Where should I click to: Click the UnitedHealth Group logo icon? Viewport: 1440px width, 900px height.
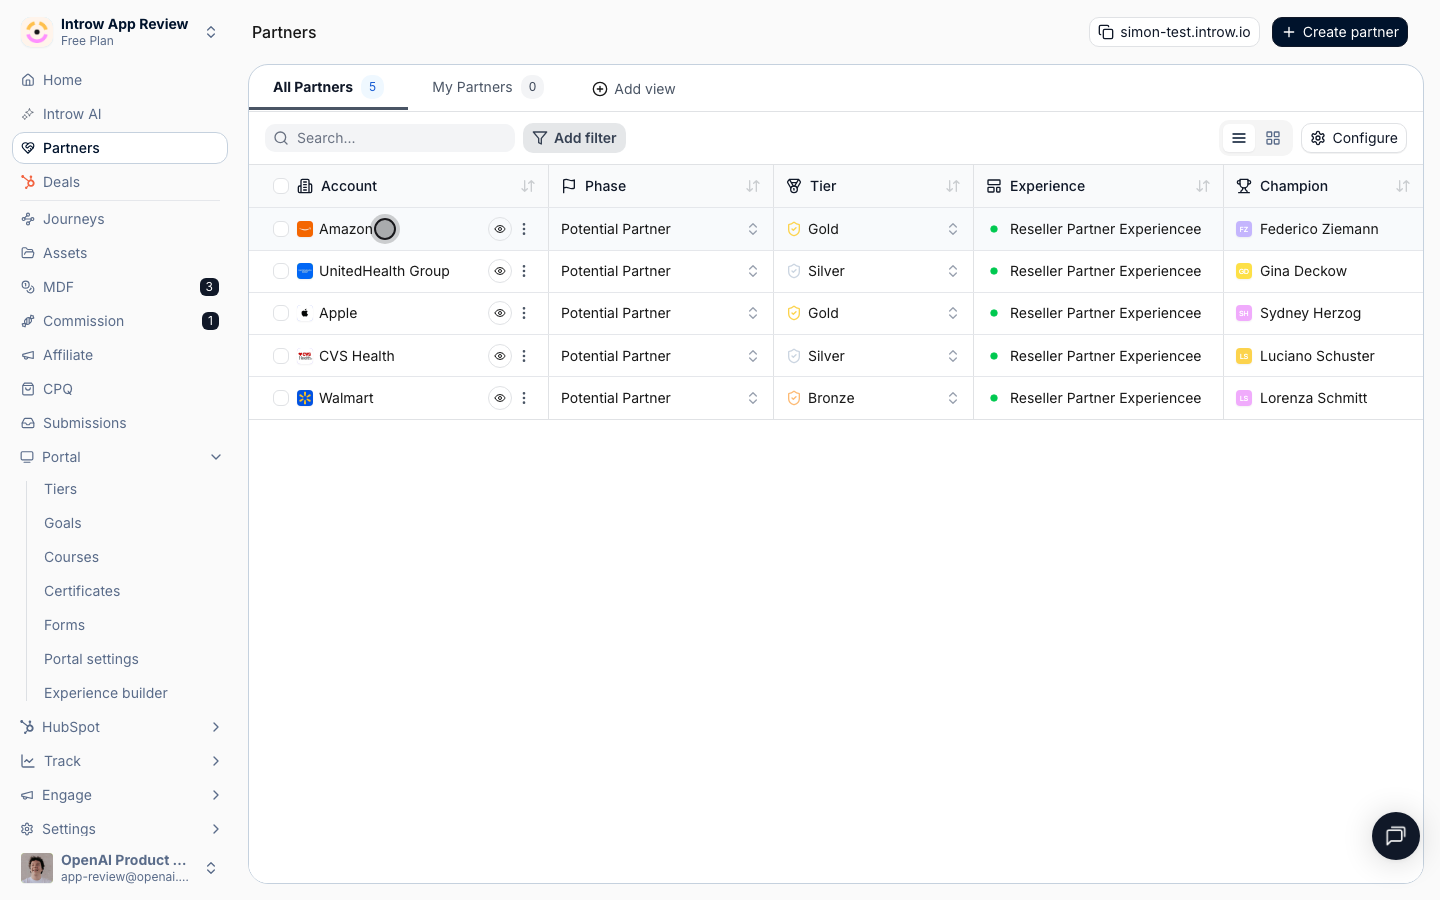click(305, 271)
